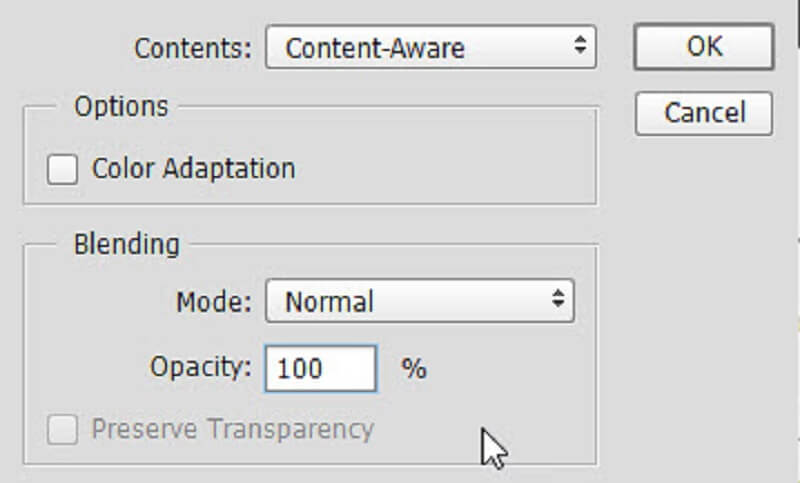Select the Normal text in Mode
800x483 pixels.
(329, 302)
